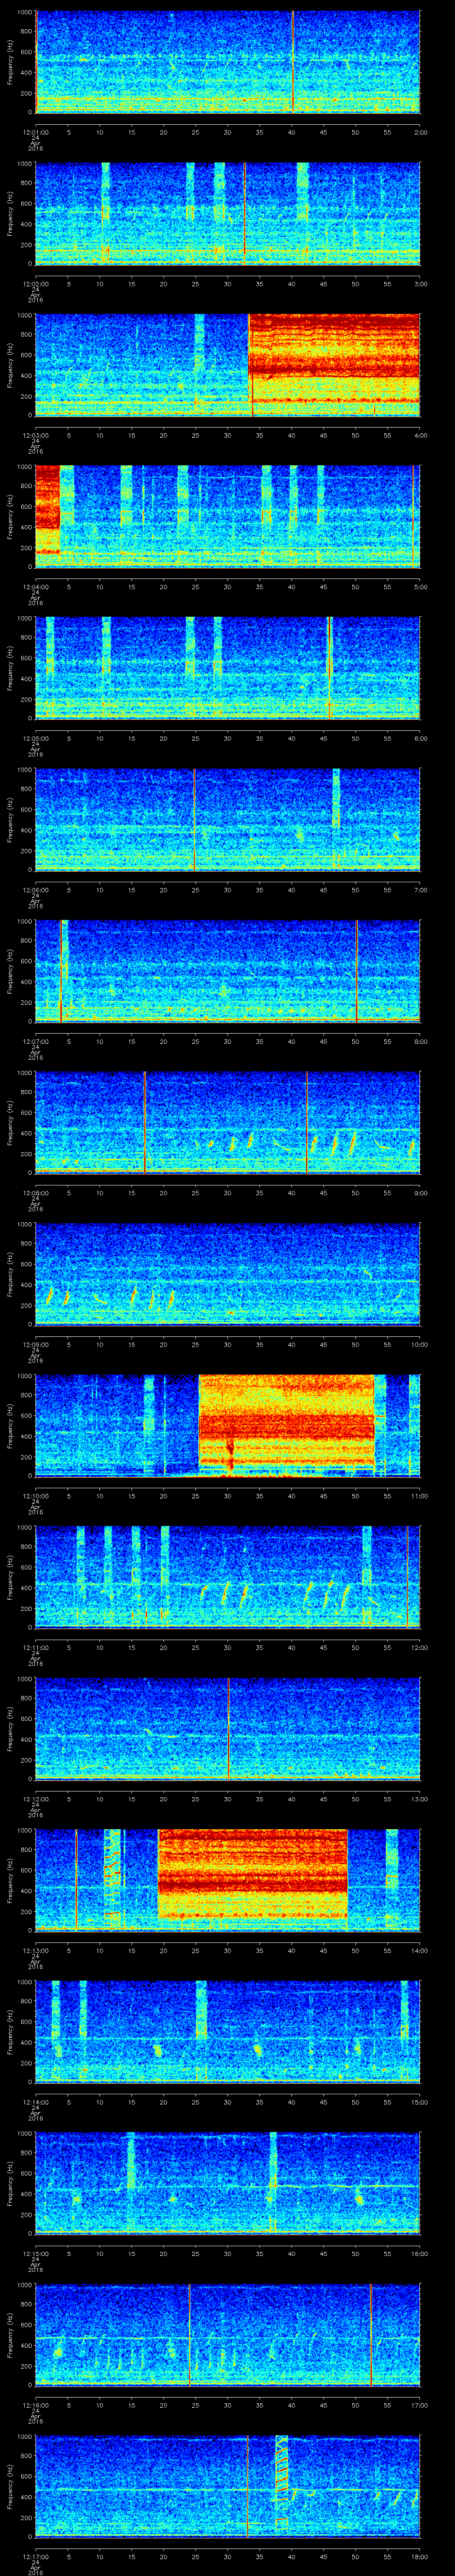455x2576 pixels.
Task: Click the '12:07:00' time axis label
Action: pos(35,1041)
